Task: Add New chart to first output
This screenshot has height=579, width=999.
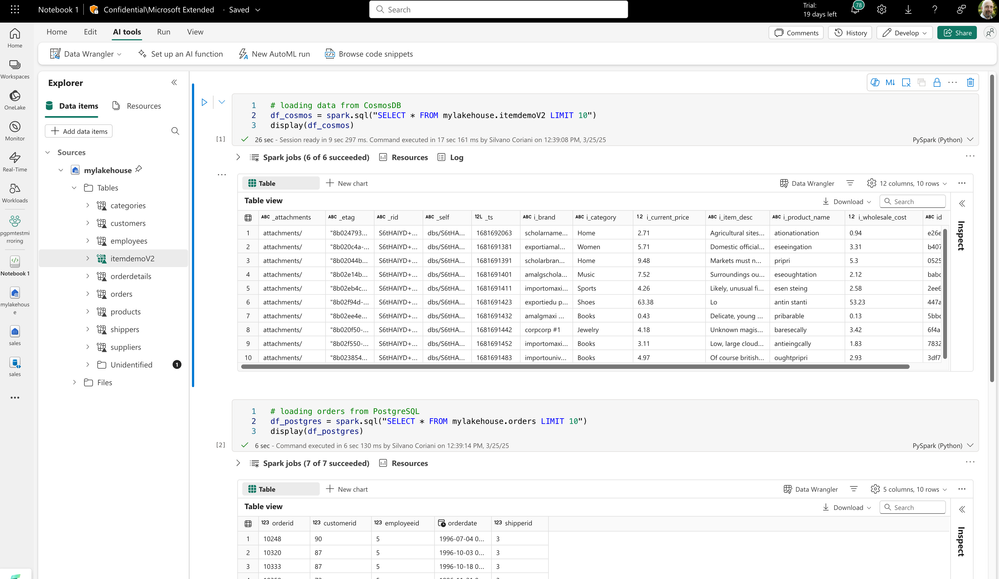Action: point(347,183)
